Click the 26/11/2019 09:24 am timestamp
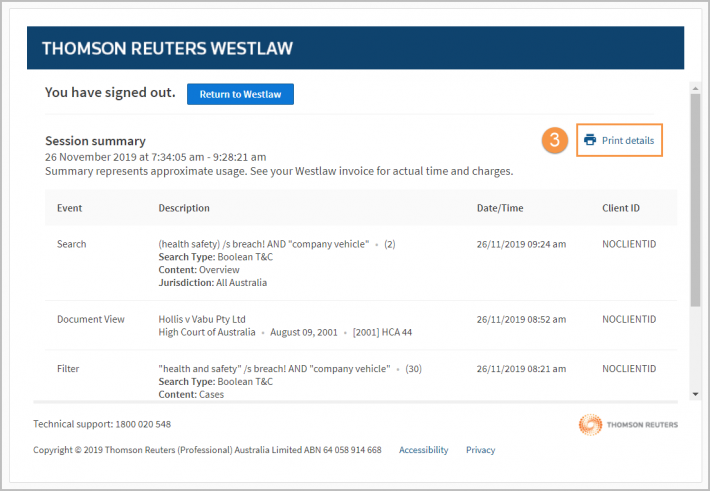This screenshot has height=491, width=710. [x=521, y=244]
